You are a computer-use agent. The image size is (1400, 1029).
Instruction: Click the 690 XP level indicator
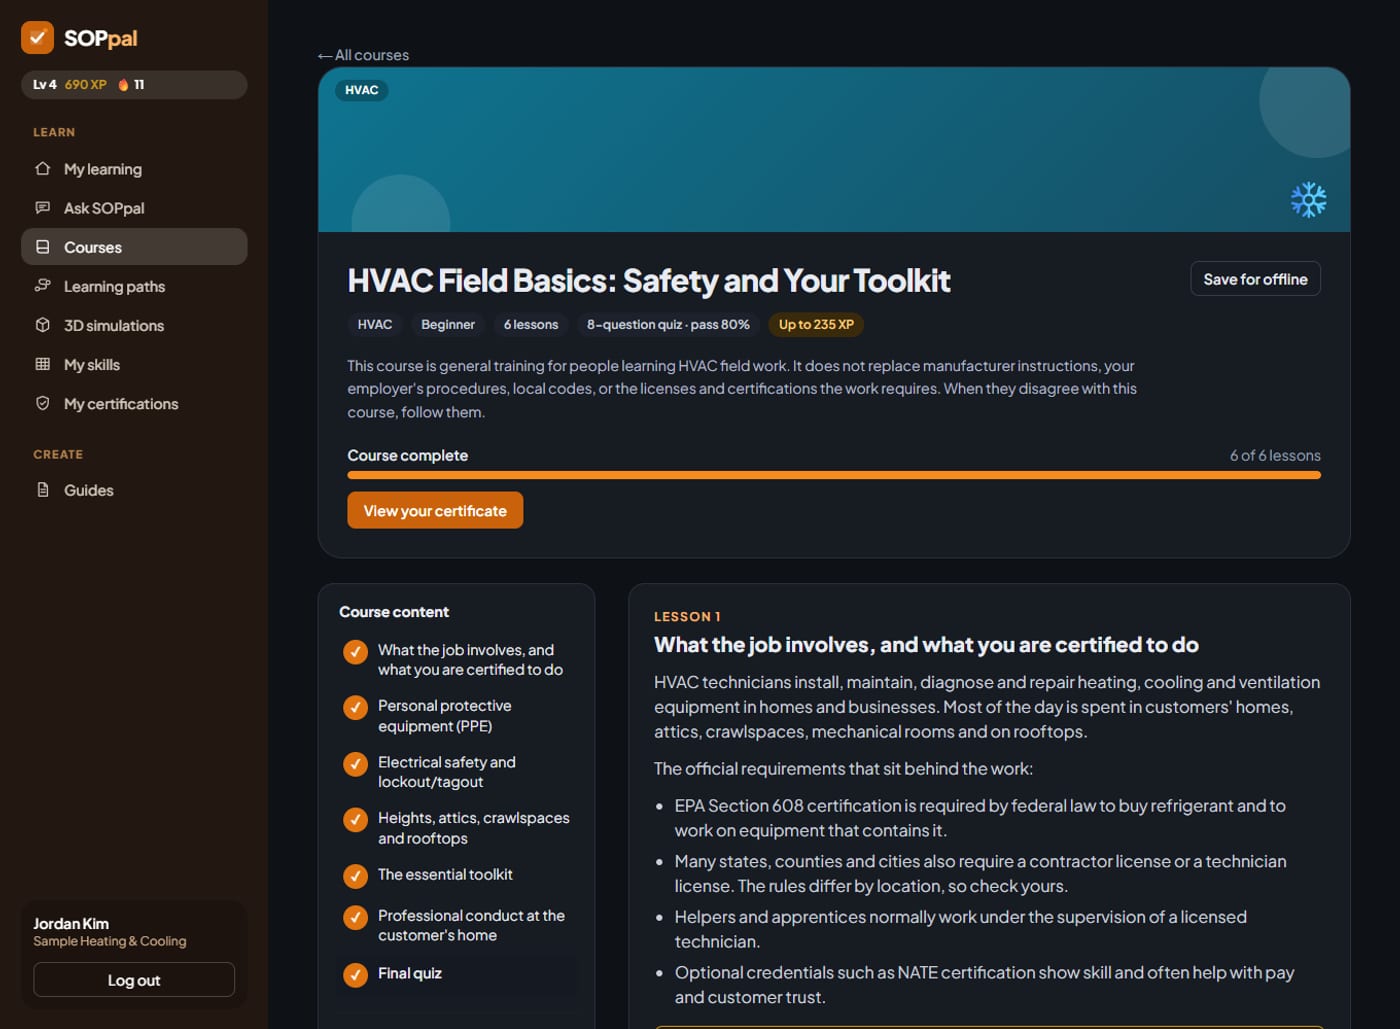click(x=85, y=85)
